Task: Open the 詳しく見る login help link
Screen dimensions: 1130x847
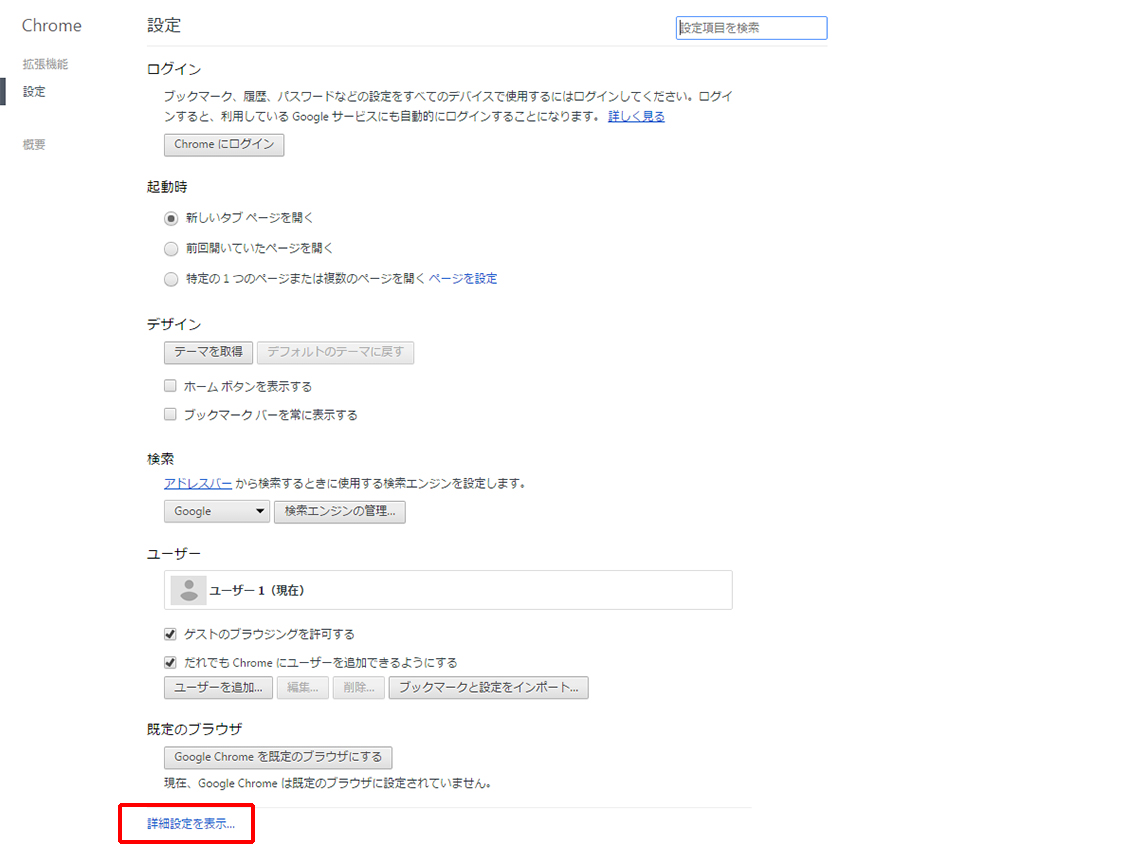Action: click(x=636, y=116)
